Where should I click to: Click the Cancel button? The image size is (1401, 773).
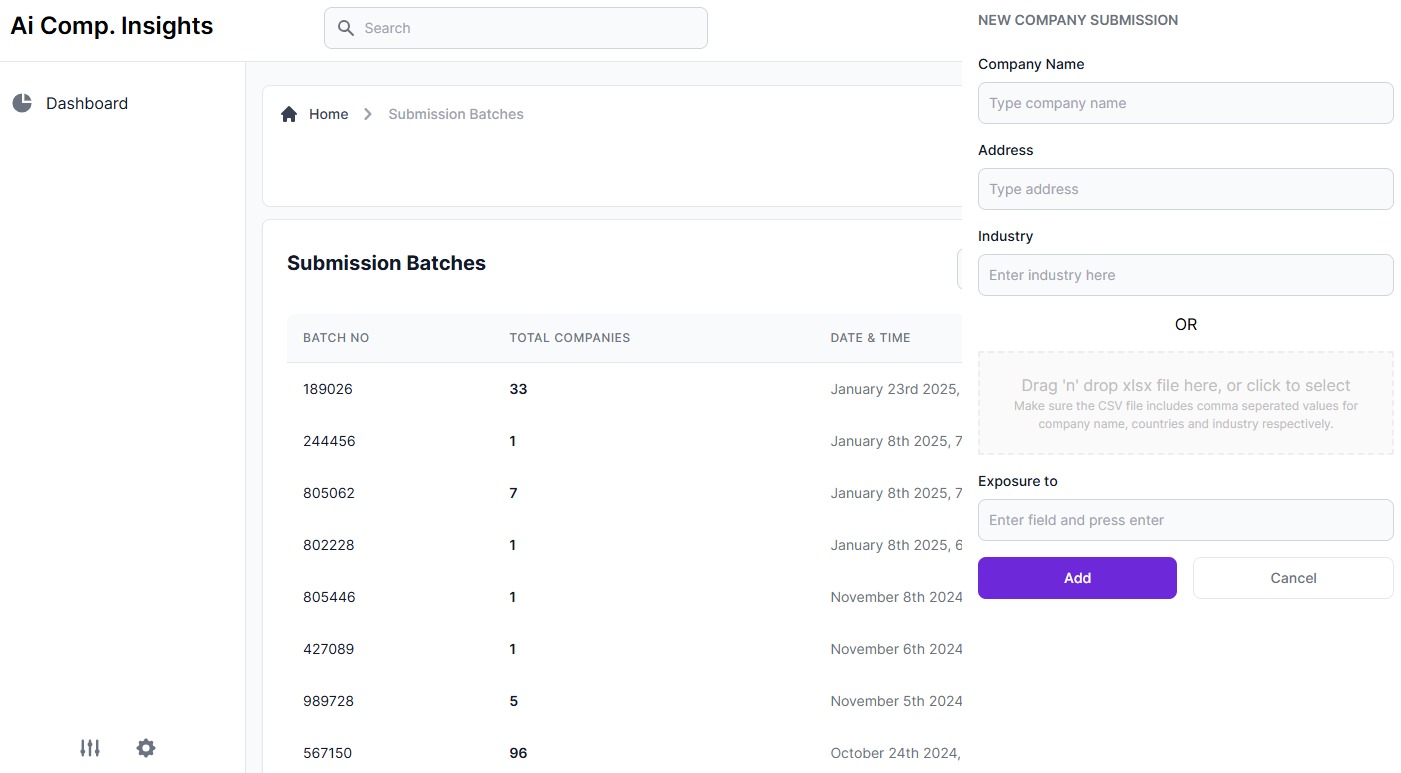[1293, 578]
